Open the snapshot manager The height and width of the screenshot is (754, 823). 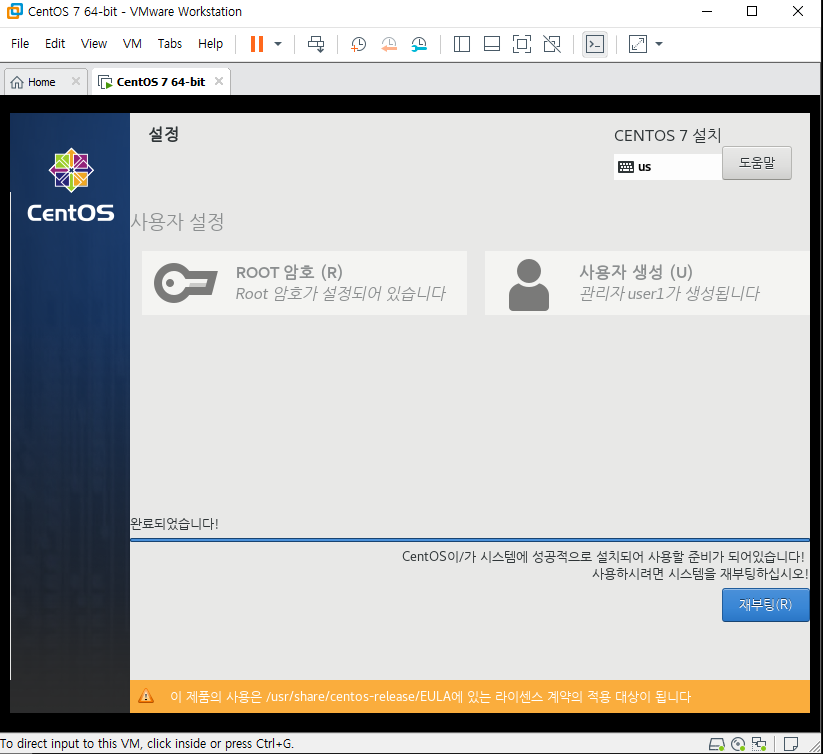tap(419, 44)
